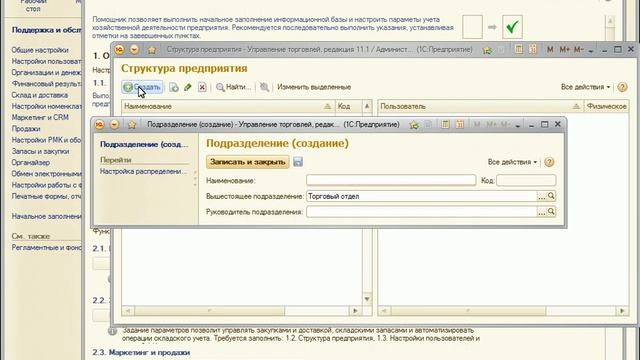The width and height of the screenshot is (640, 360).
Task: Click Физическое column header
Action: coord(606,106)
